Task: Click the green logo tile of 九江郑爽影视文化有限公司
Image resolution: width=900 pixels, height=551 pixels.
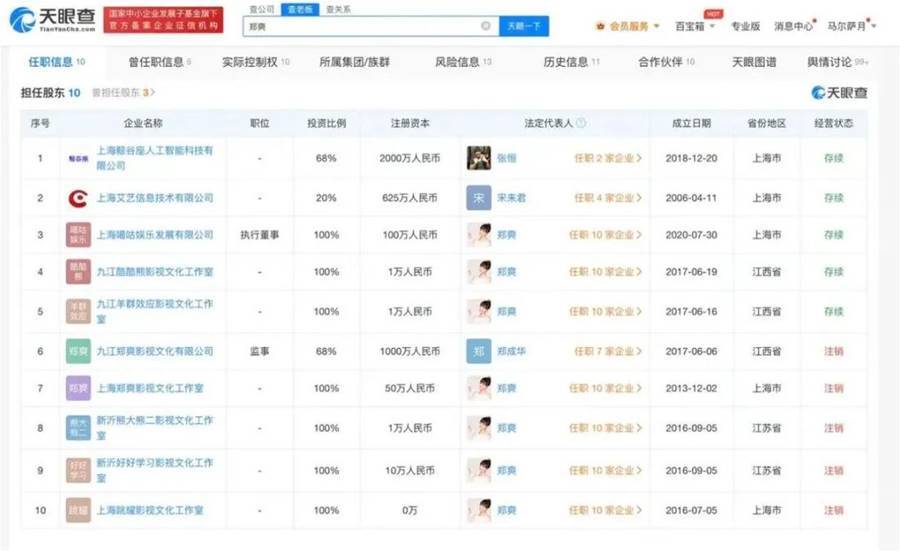Action: (79, 351)
